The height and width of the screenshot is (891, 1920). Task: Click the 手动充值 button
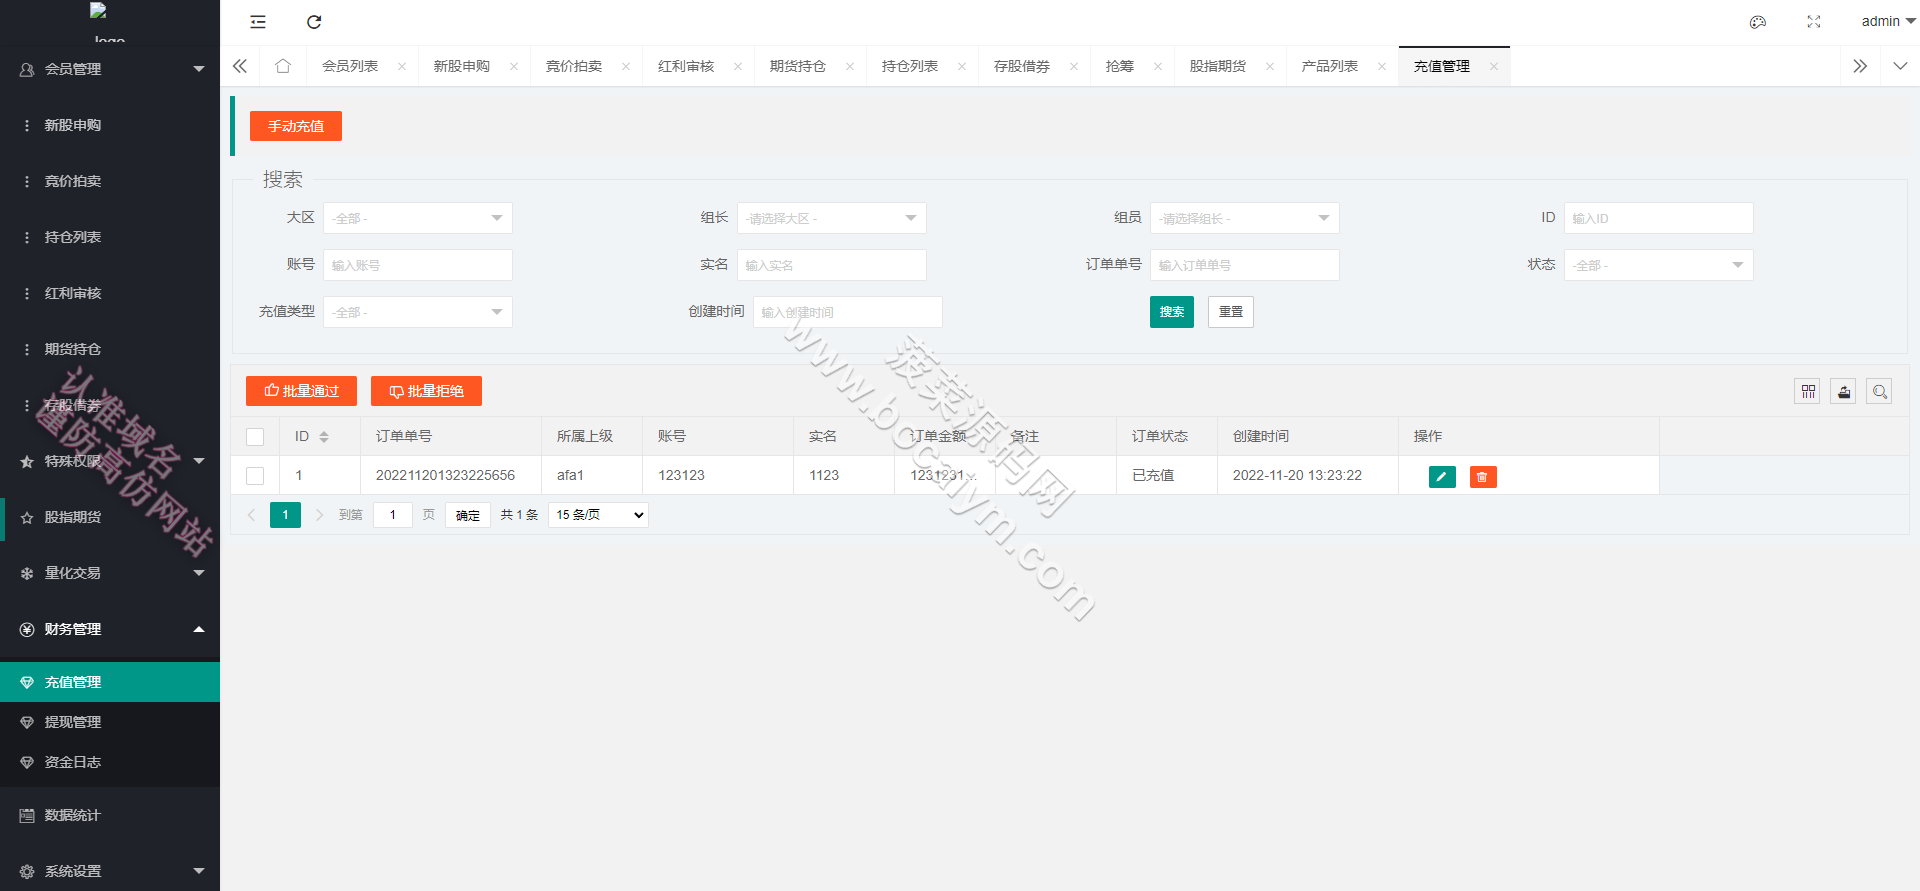click(296, 126)
